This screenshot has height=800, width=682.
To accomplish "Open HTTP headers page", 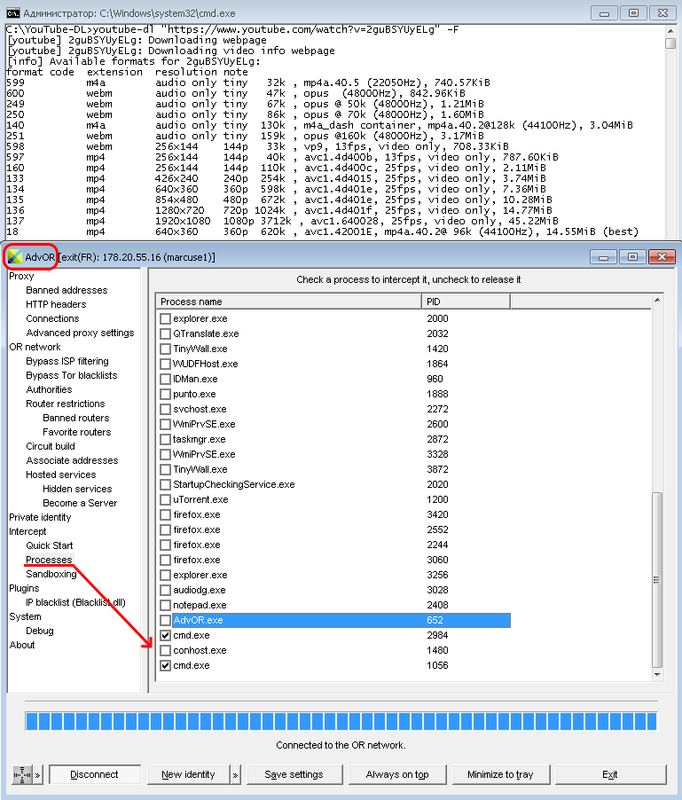I will 56,305.
